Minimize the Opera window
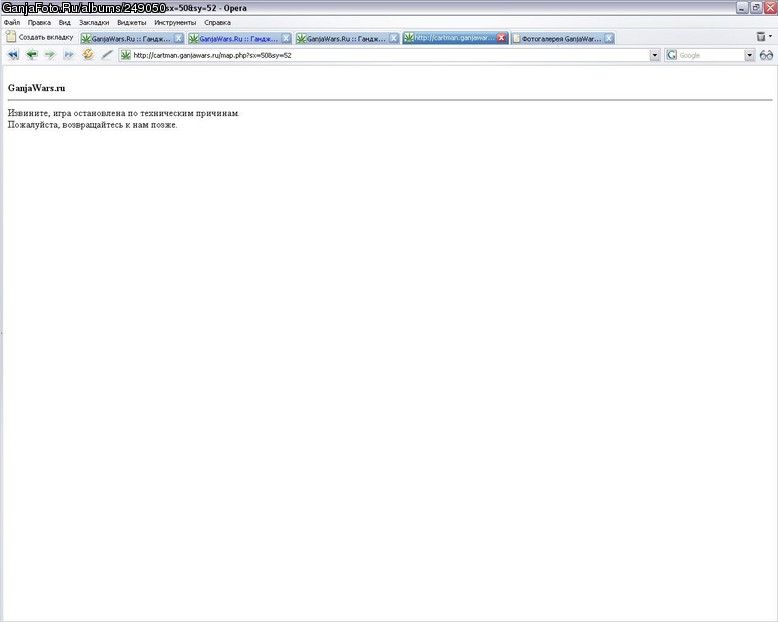Screen dimensions: 778x622 point(742,7)
